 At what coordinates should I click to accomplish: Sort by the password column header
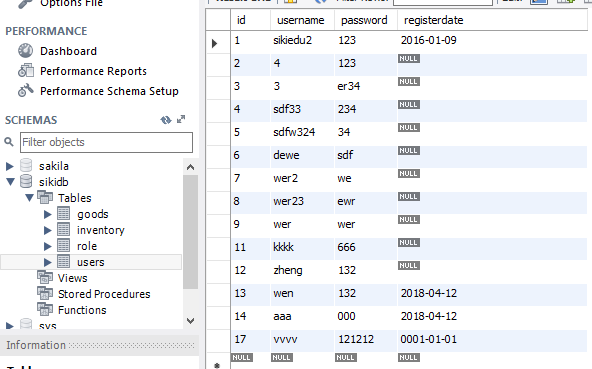[x=365, y=20]
